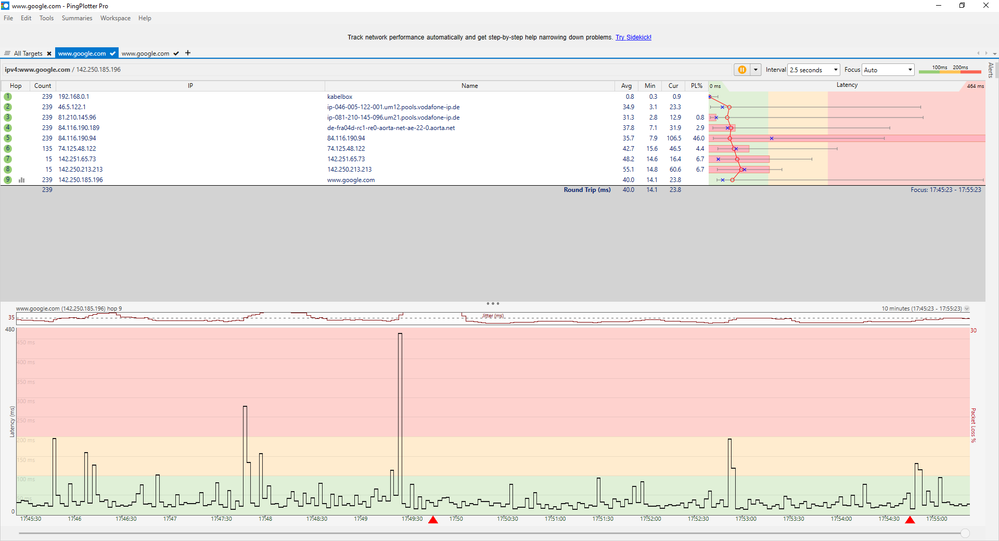Select hop 1 green circle icon
Screen dimensions: 999x541
[8, 96]
